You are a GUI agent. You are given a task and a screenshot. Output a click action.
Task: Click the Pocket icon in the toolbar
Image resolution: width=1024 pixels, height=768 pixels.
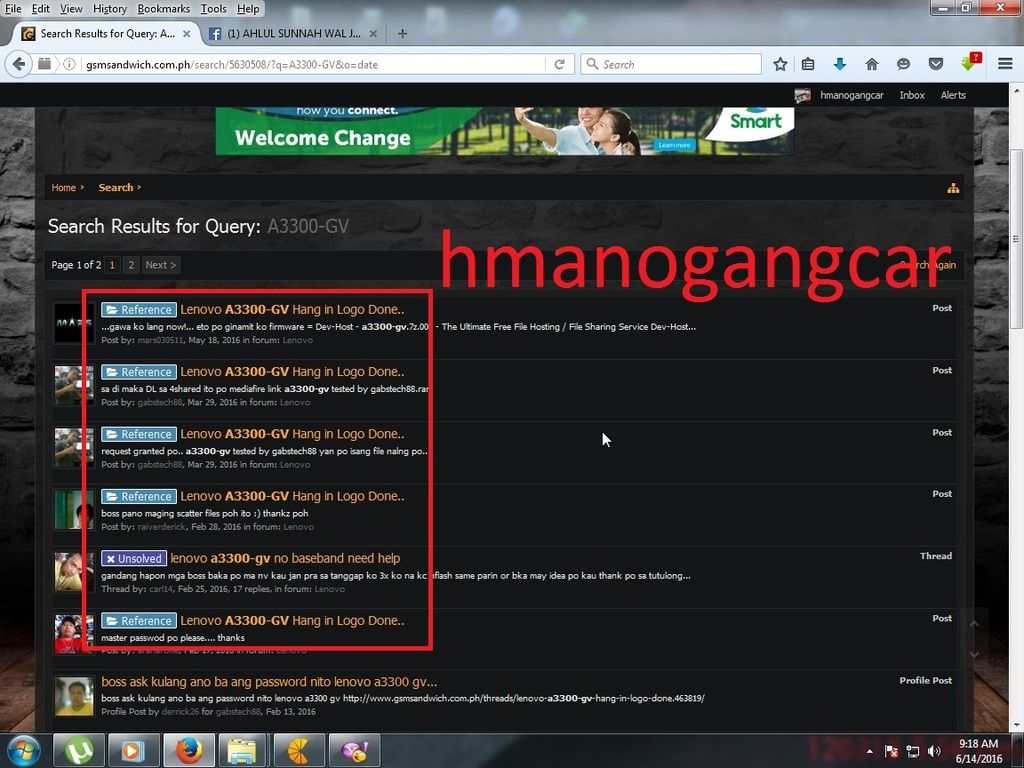point(936,64)
